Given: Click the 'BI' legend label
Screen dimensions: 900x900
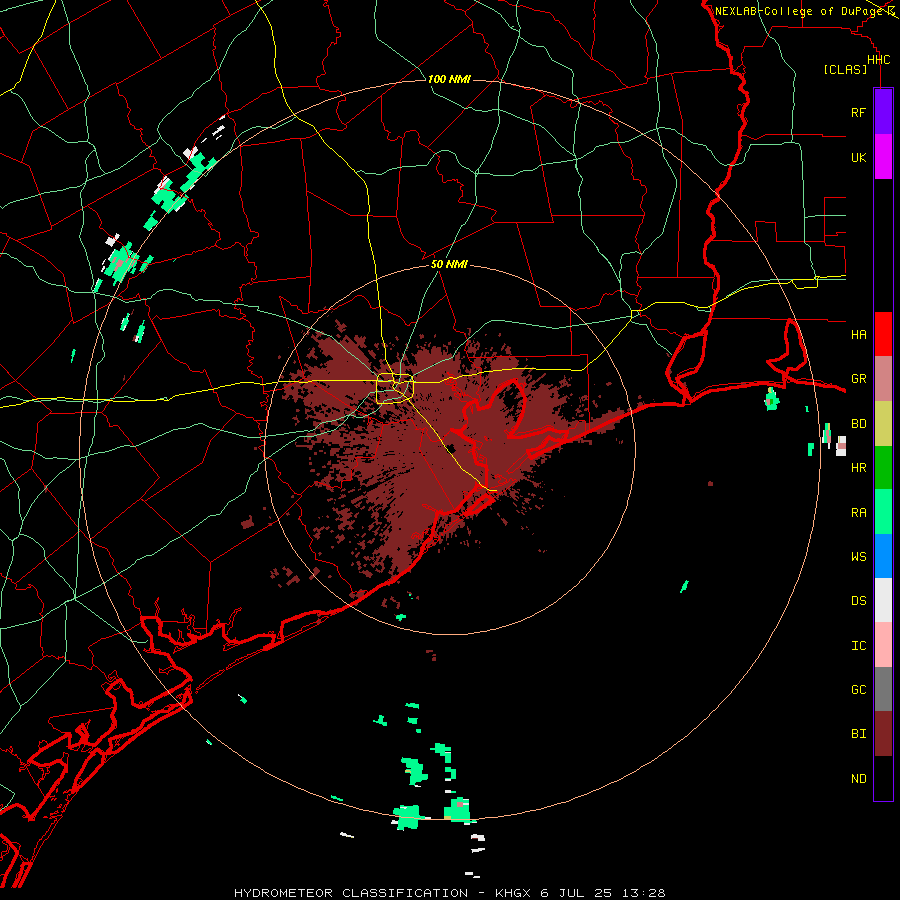Looking at the screenshot, I should [x=858, y=734].
